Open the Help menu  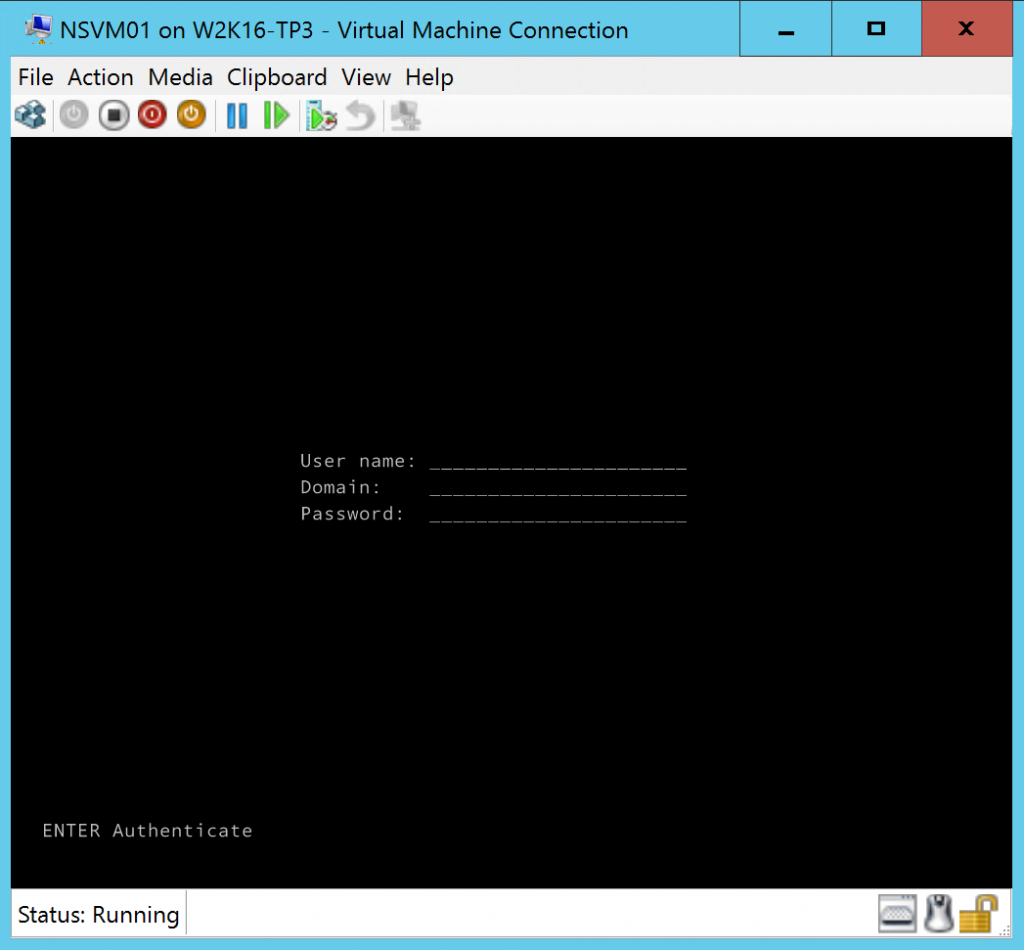click(429, 78)
